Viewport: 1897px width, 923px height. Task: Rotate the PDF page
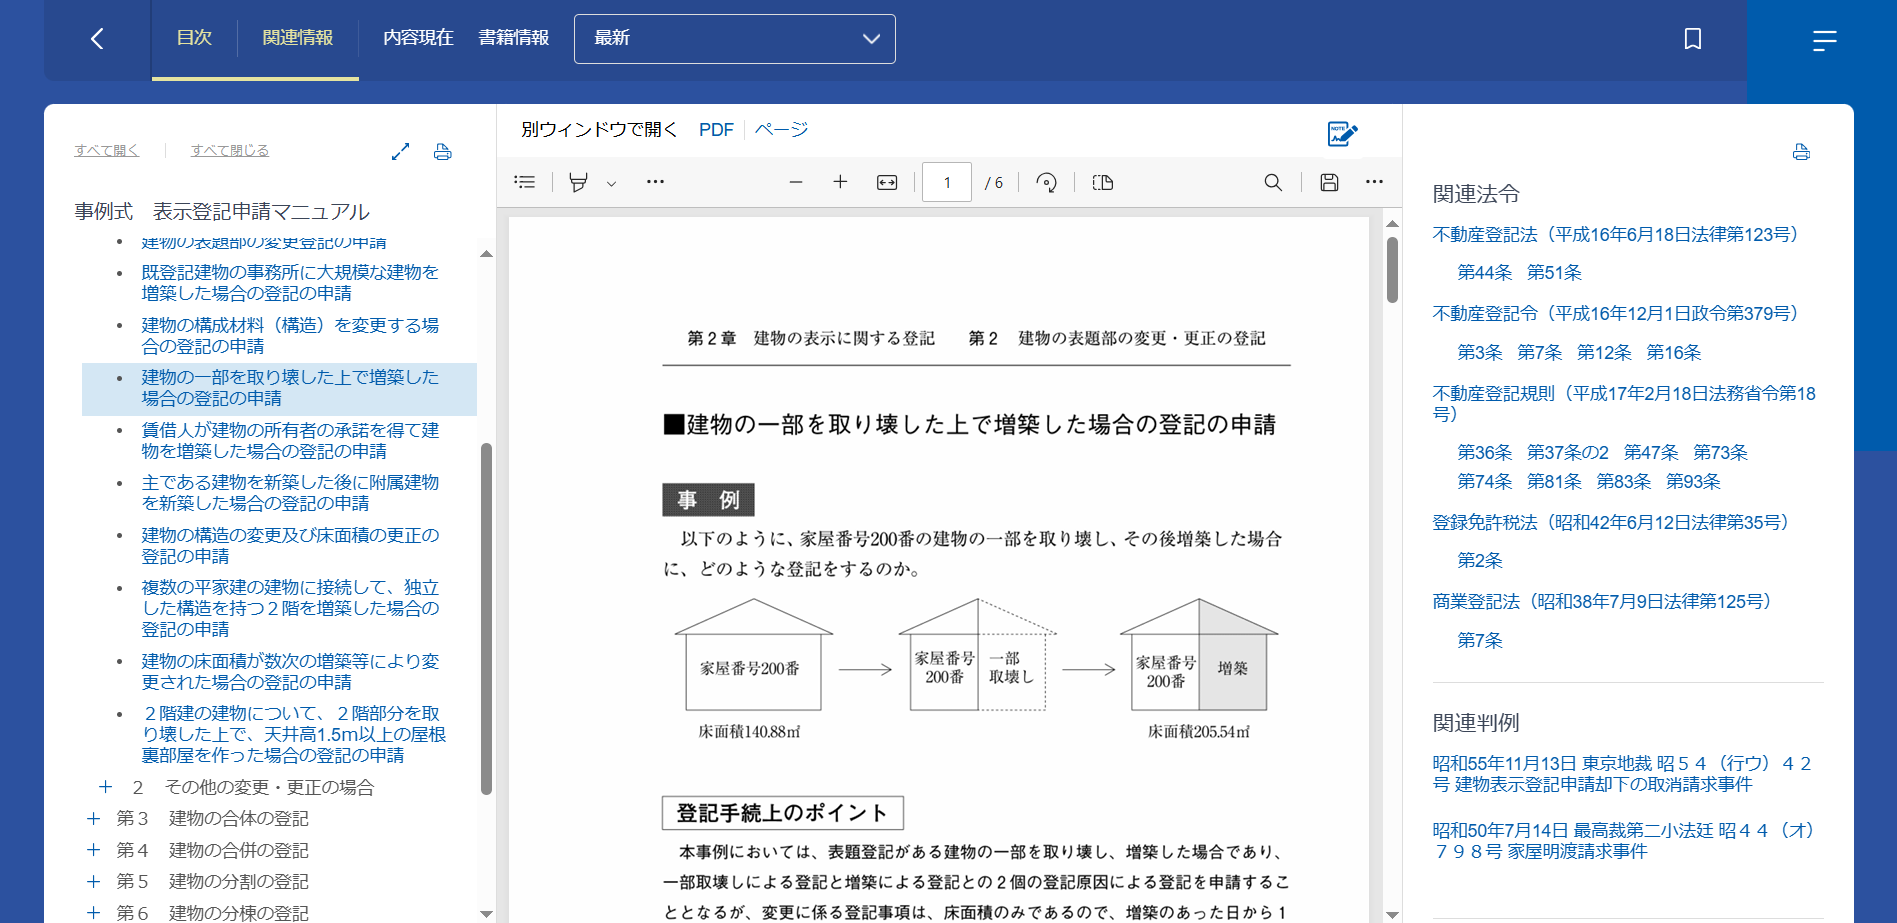[1046, 182]
